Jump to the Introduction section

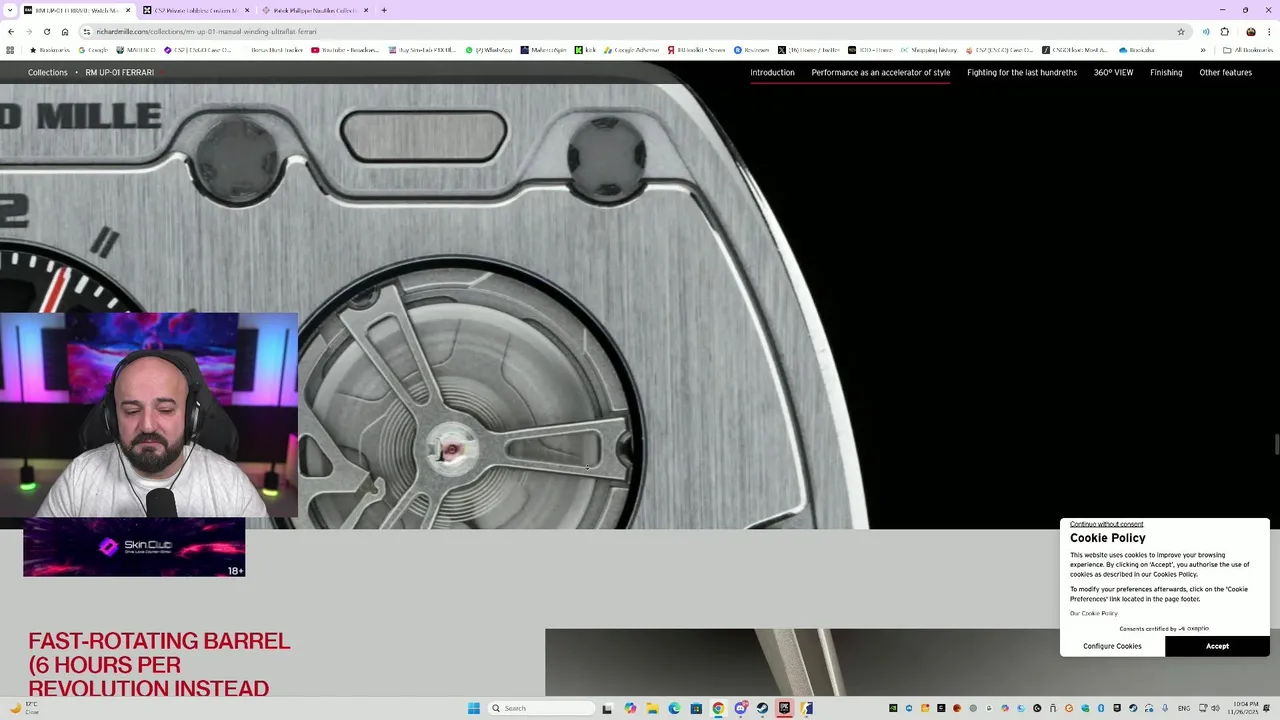pyautogui.click(x=772, y=73)
